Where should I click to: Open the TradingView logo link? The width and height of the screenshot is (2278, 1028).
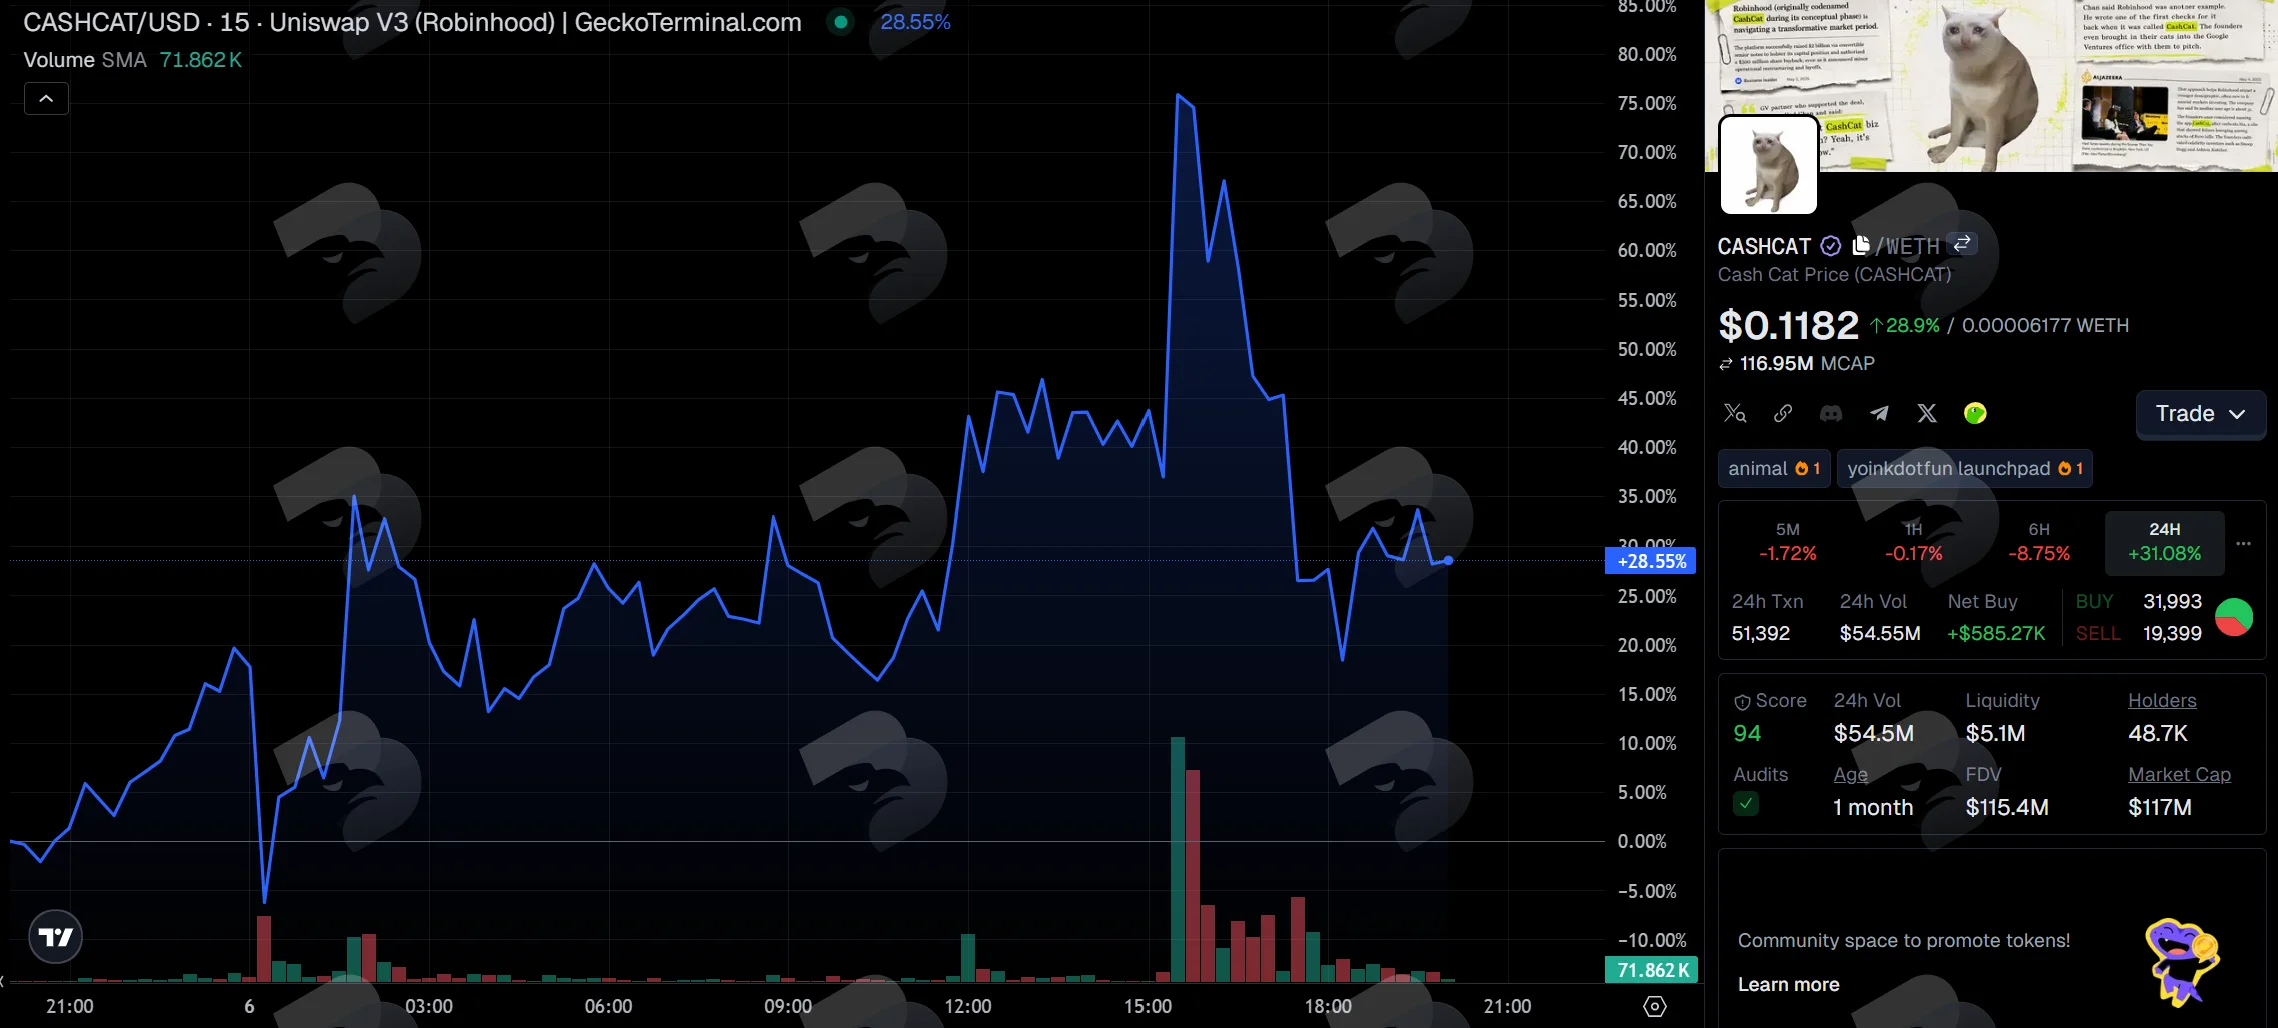55,937
